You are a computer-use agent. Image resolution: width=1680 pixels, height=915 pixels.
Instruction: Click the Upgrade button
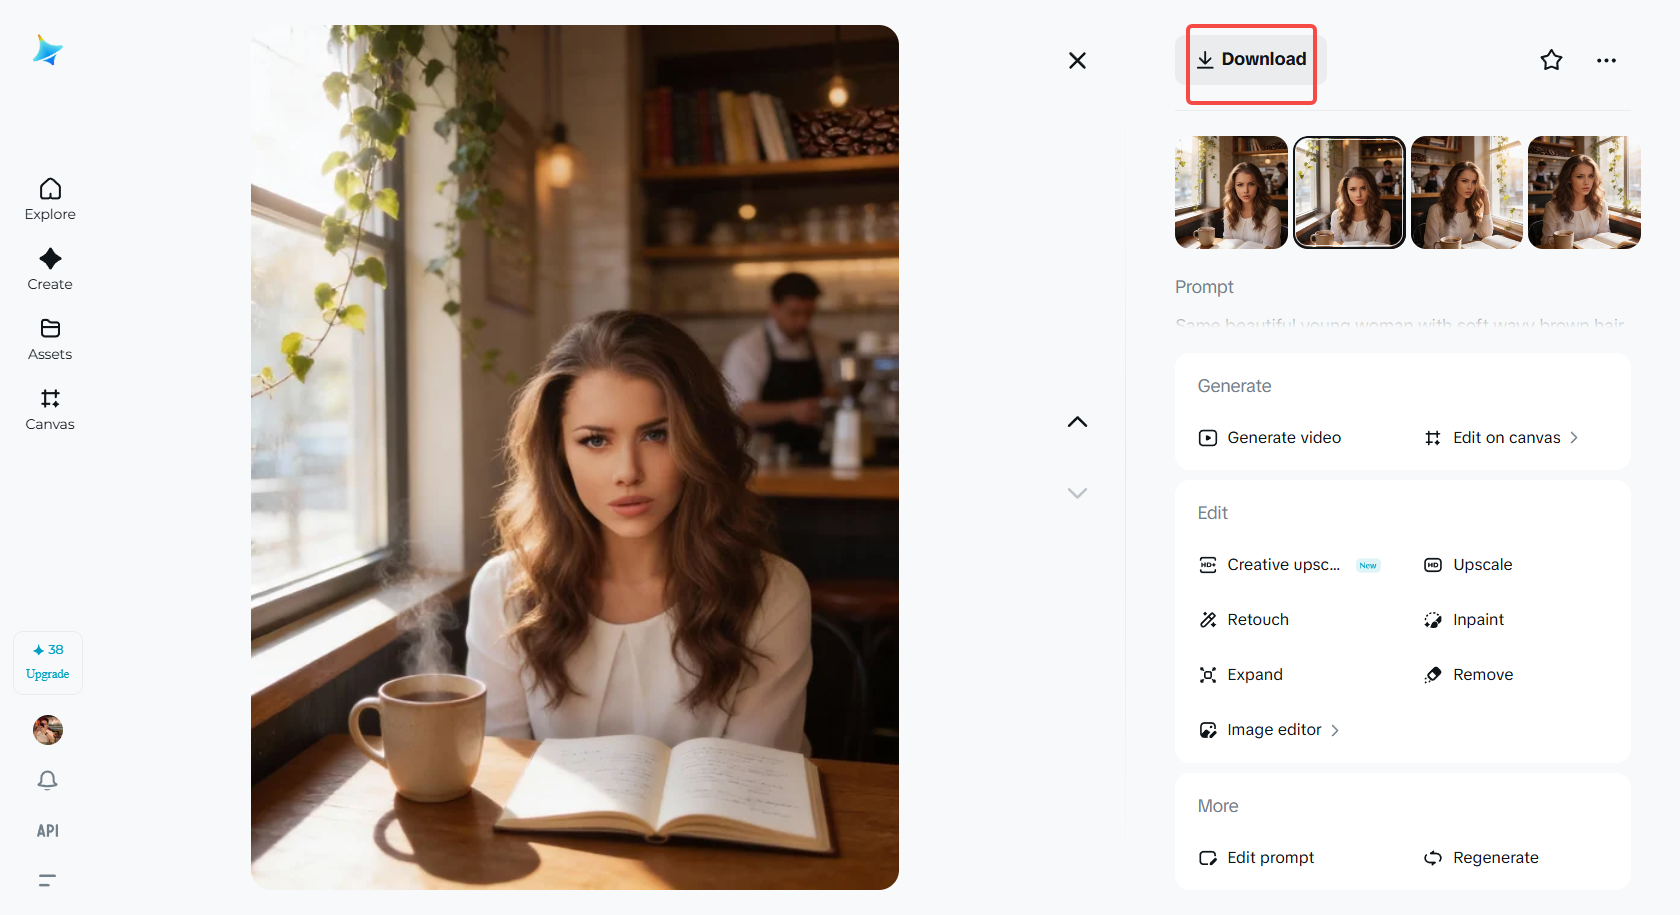click(x=47, y=662)
